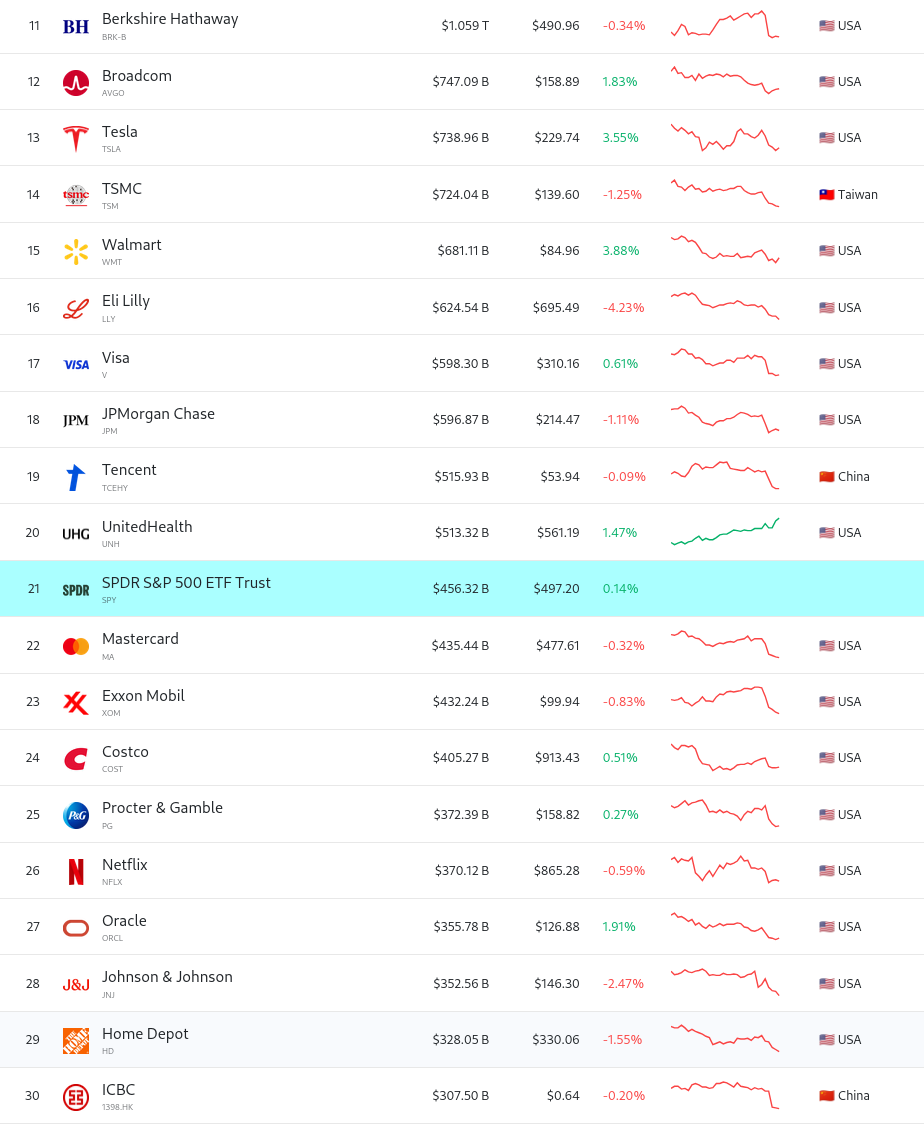Viewport: 924px width, 1126px height.
Task: Click the $435.44 B Mastercard market cap
Action: 460,646
